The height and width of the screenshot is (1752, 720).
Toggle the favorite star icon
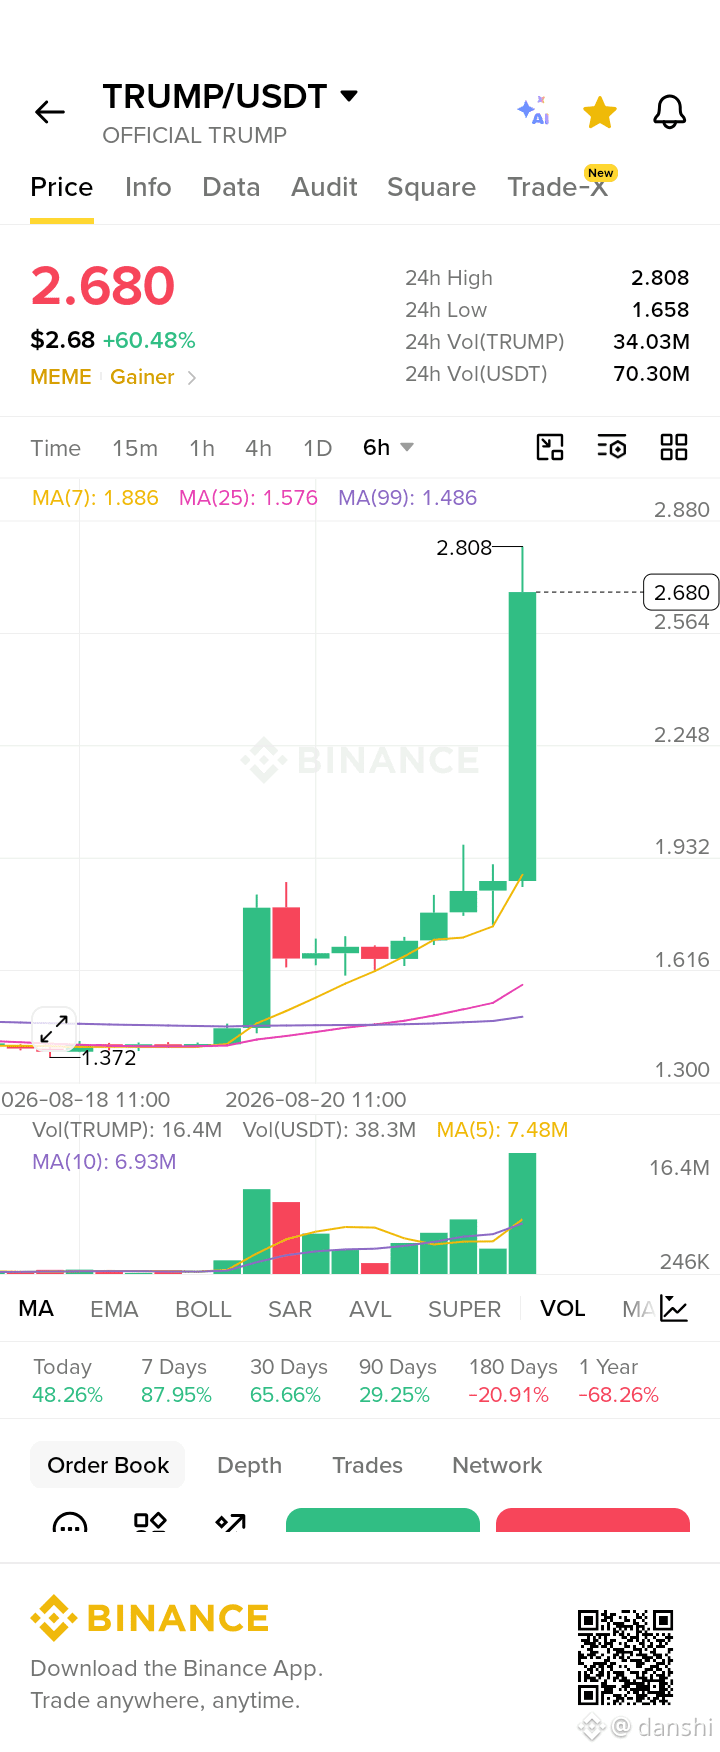click(600, 112)
